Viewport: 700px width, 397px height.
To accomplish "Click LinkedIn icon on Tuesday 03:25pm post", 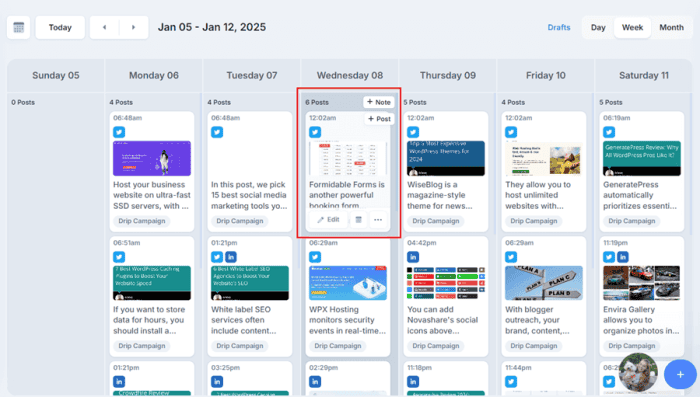I will (x=217, y=382).
